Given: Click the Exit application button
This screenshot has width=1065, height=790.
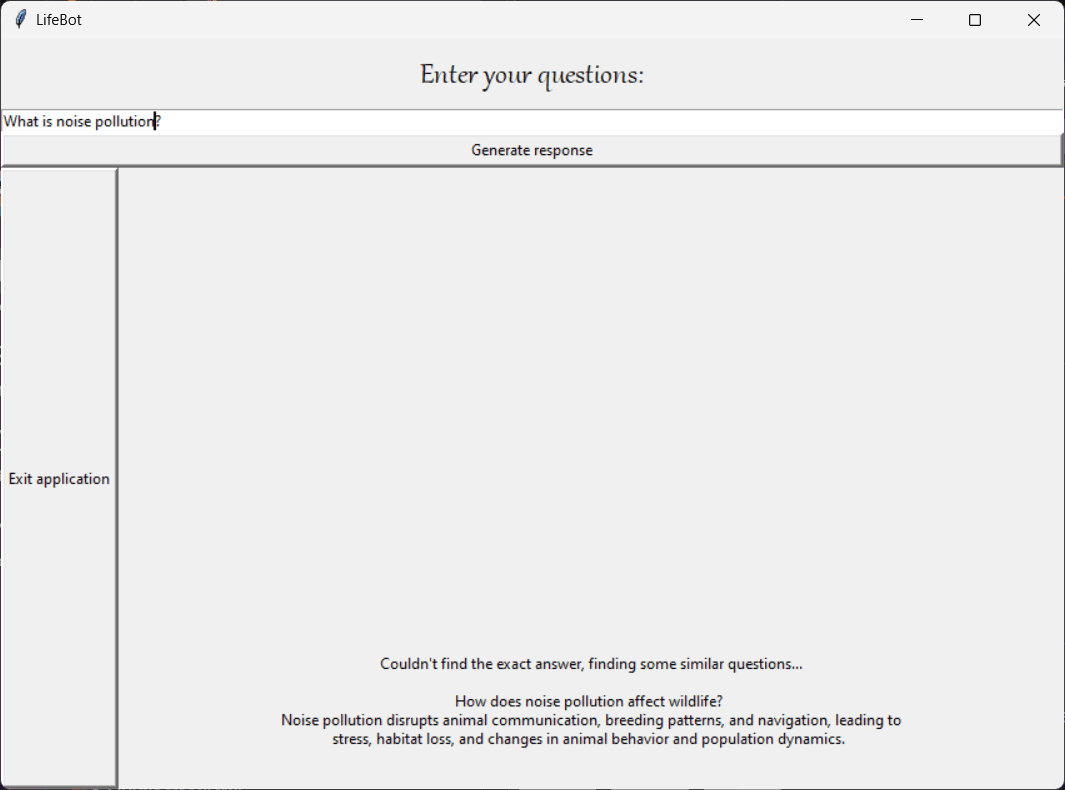Looking at the screenshot, I should click(x=59, y=478).
